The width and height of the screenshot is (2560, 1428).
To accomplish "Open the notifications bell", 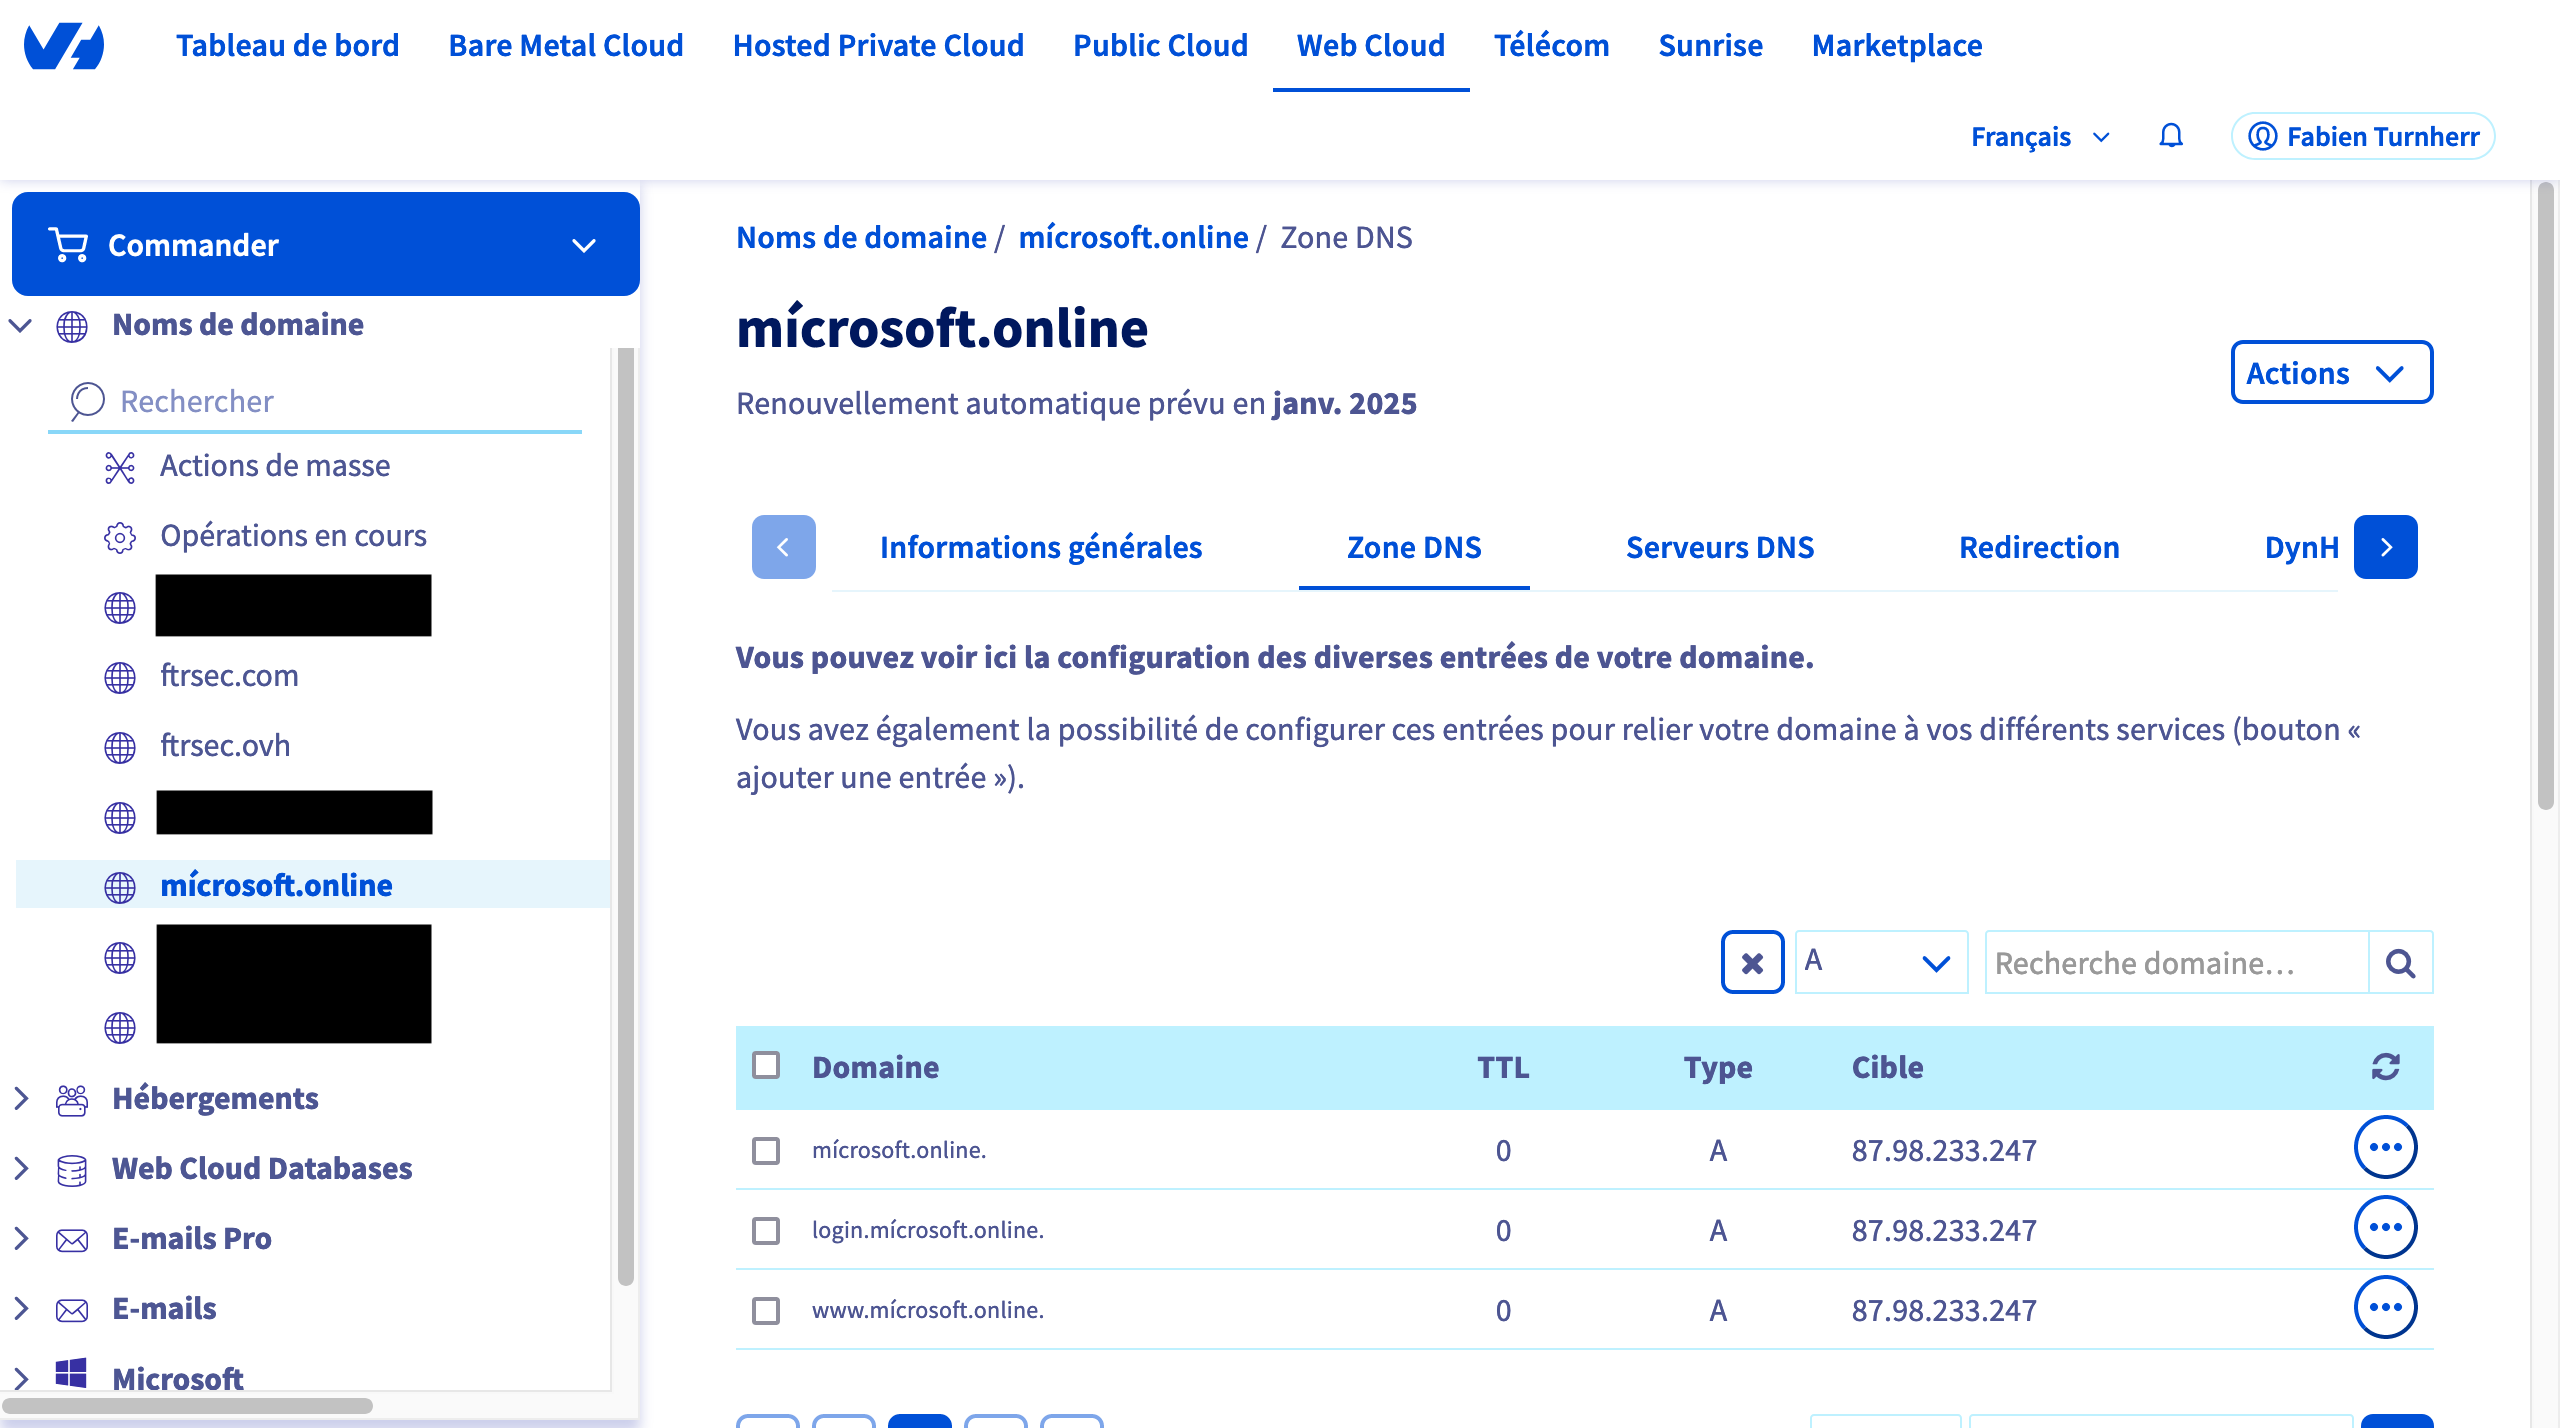I will click(2170, 136).
